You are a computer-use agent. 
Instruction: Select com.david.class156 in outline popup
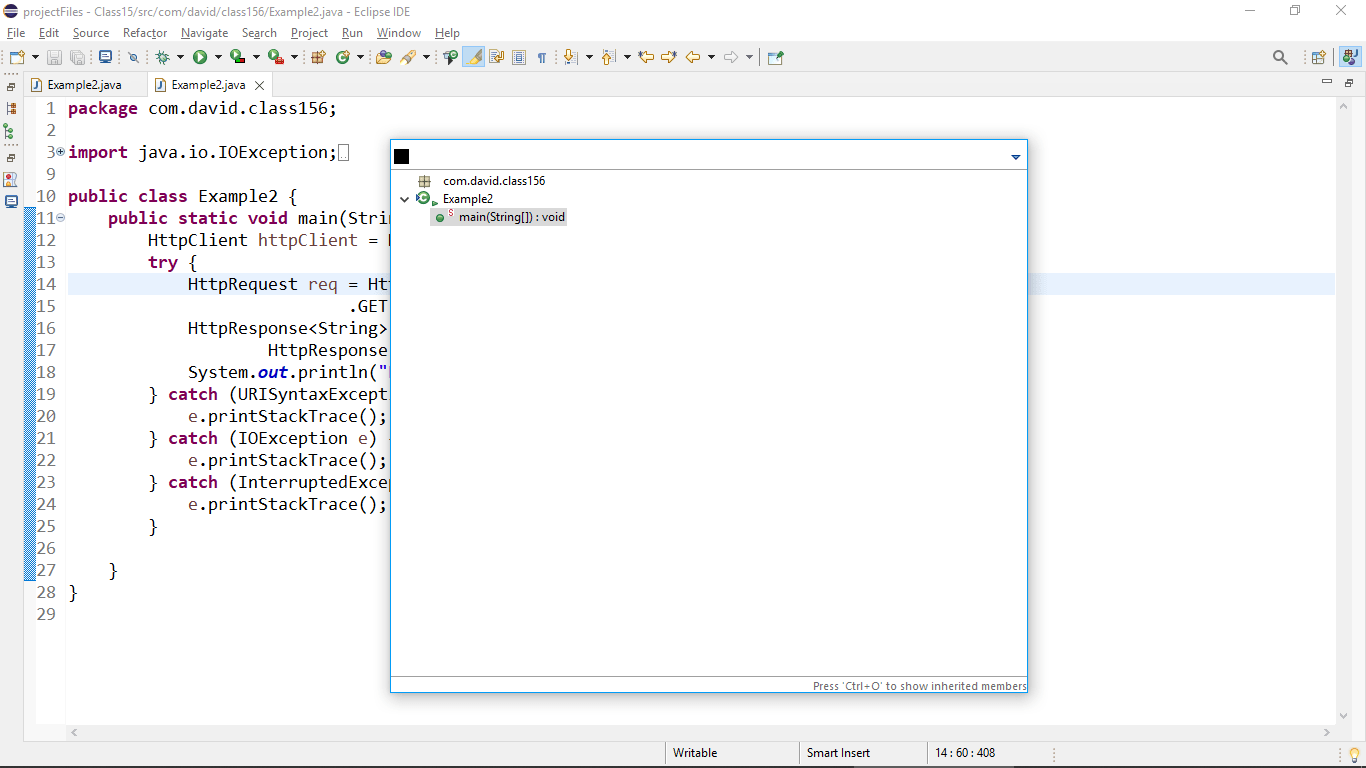(x=494, y=181)
